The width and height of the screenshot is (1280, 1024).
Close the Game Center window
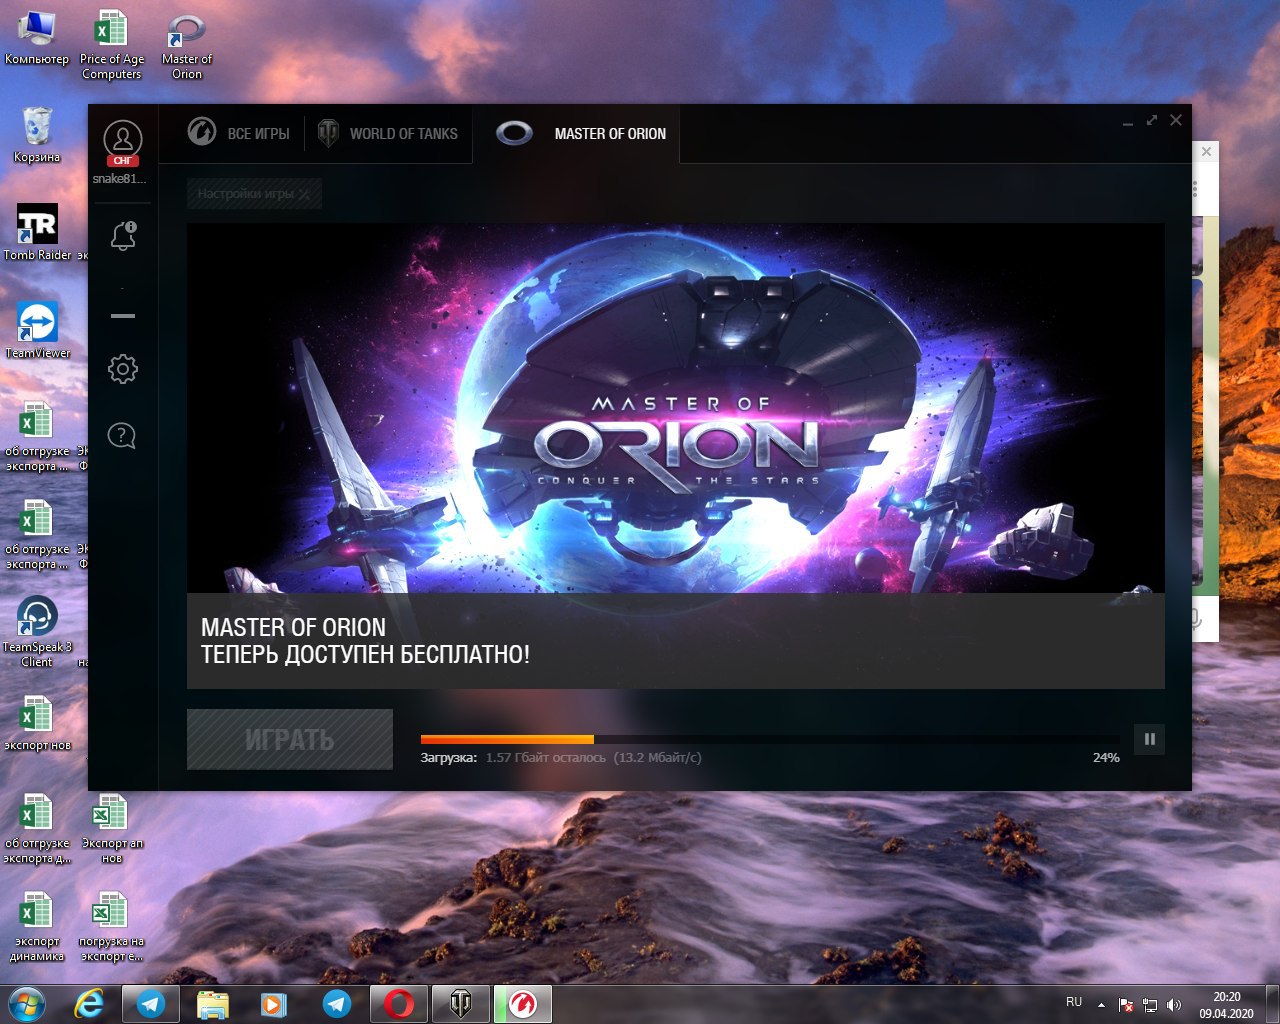[1176, 120]
